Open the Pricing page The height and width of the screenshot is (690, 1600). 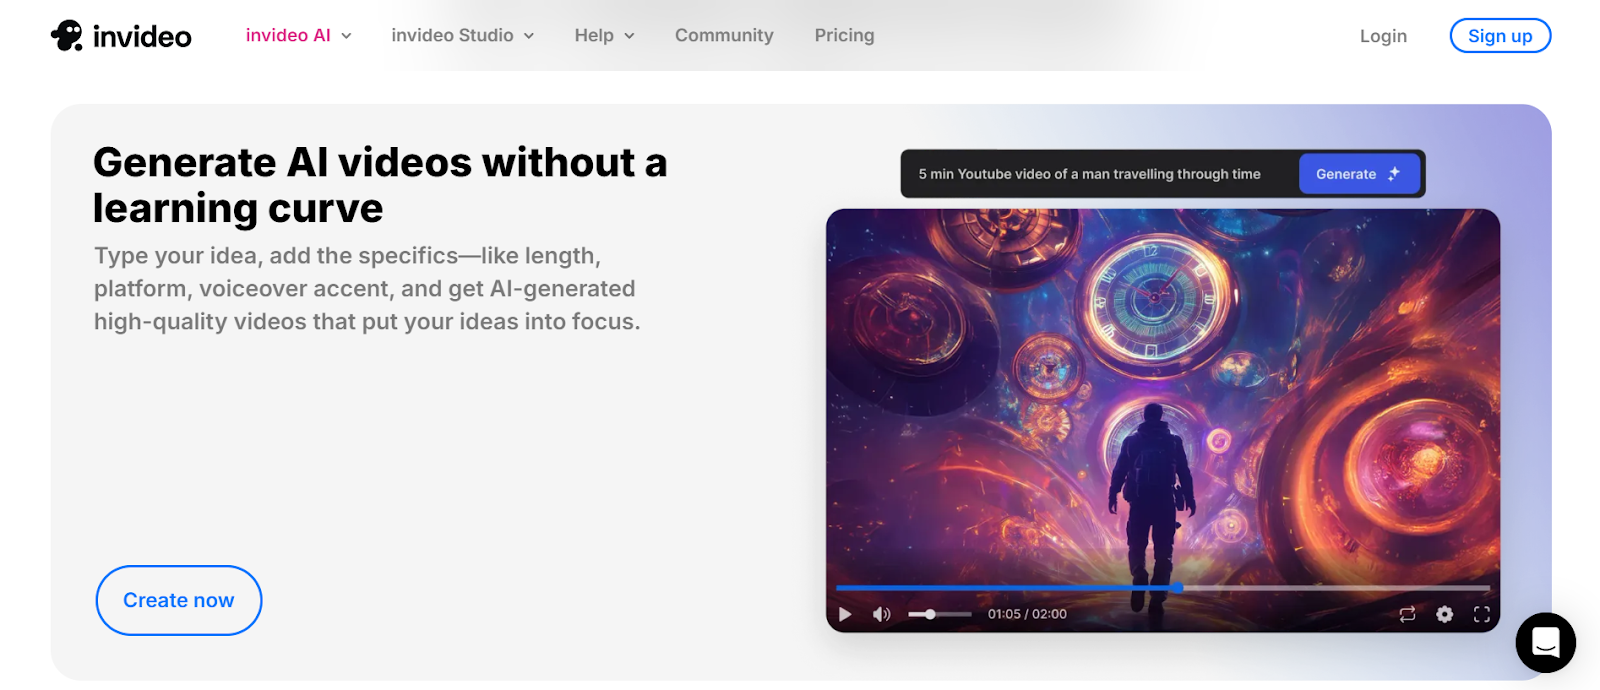point(844,35)
